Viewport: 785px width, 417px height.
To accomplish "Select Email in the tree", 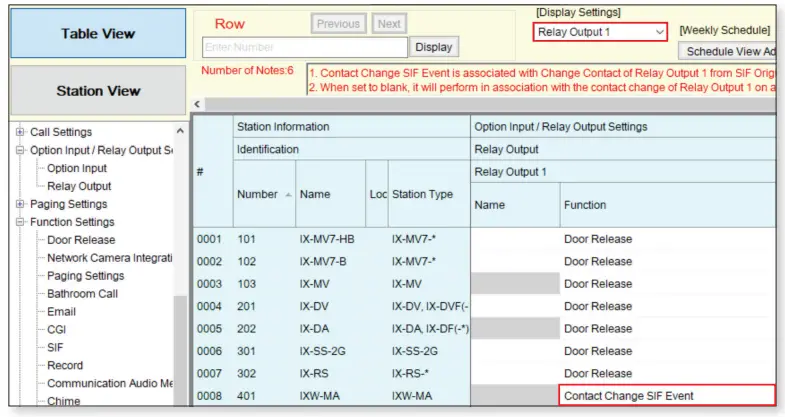I will tap(62, 312).
